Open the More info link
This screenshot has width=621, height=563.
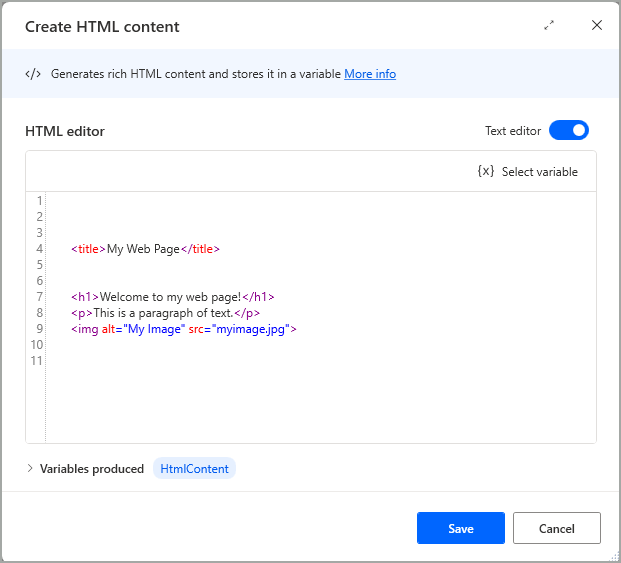tap(370, 74)
